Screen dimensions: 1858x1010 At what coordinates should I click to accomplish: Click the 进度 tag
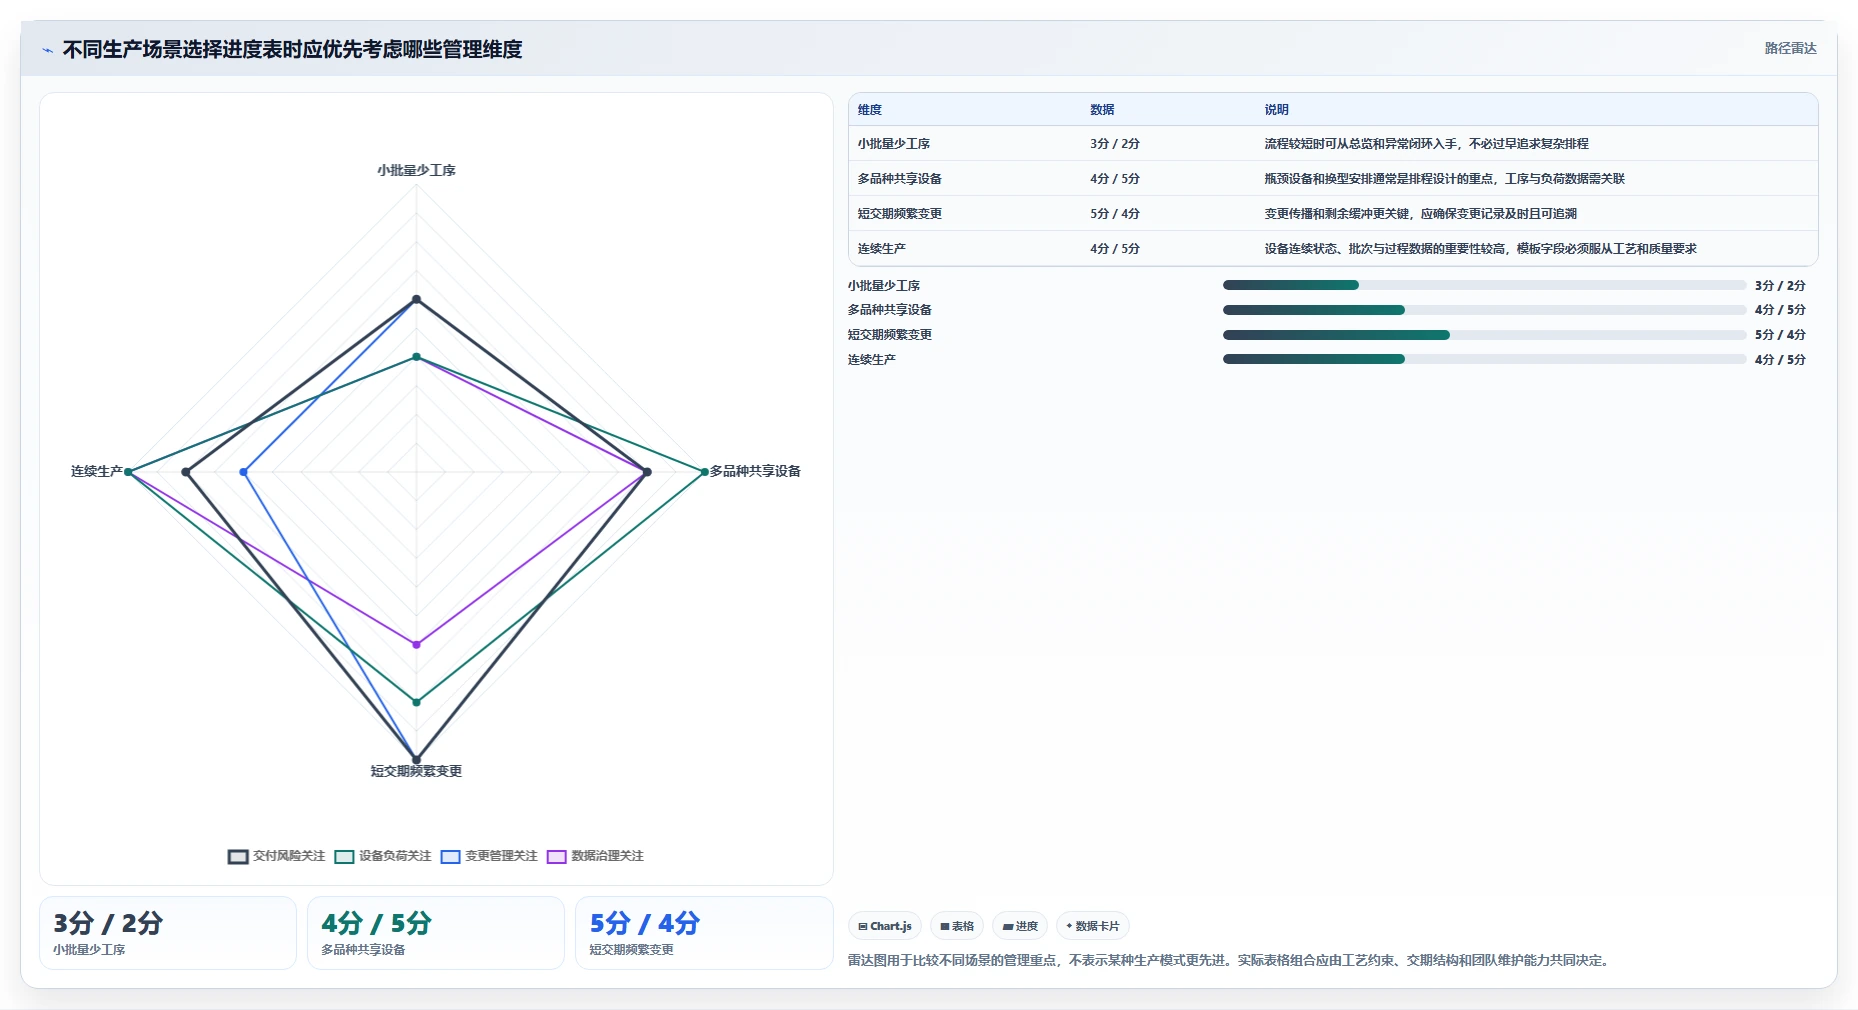click(1020, 926)
